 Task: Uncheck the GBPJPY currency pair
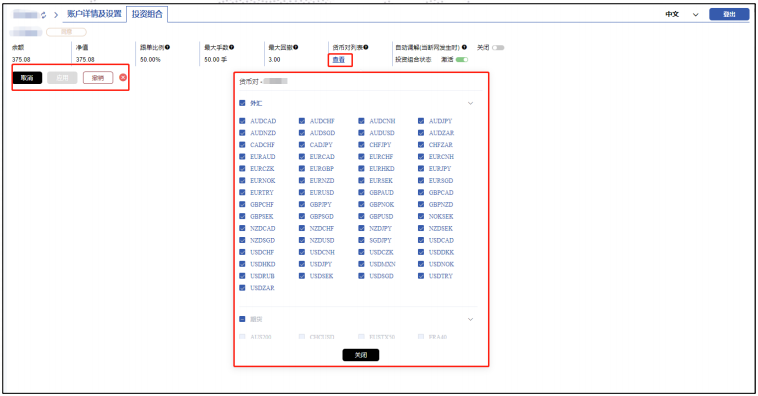(302, 205)
